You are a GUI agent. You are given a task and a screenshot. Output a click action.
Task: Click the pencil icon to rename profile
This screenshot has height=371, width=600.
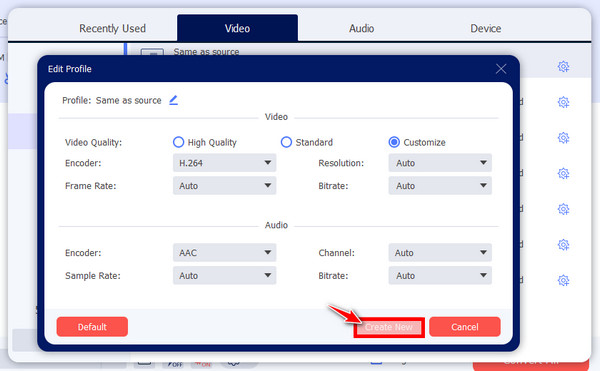pyautogui.click(x=174, y=100)
